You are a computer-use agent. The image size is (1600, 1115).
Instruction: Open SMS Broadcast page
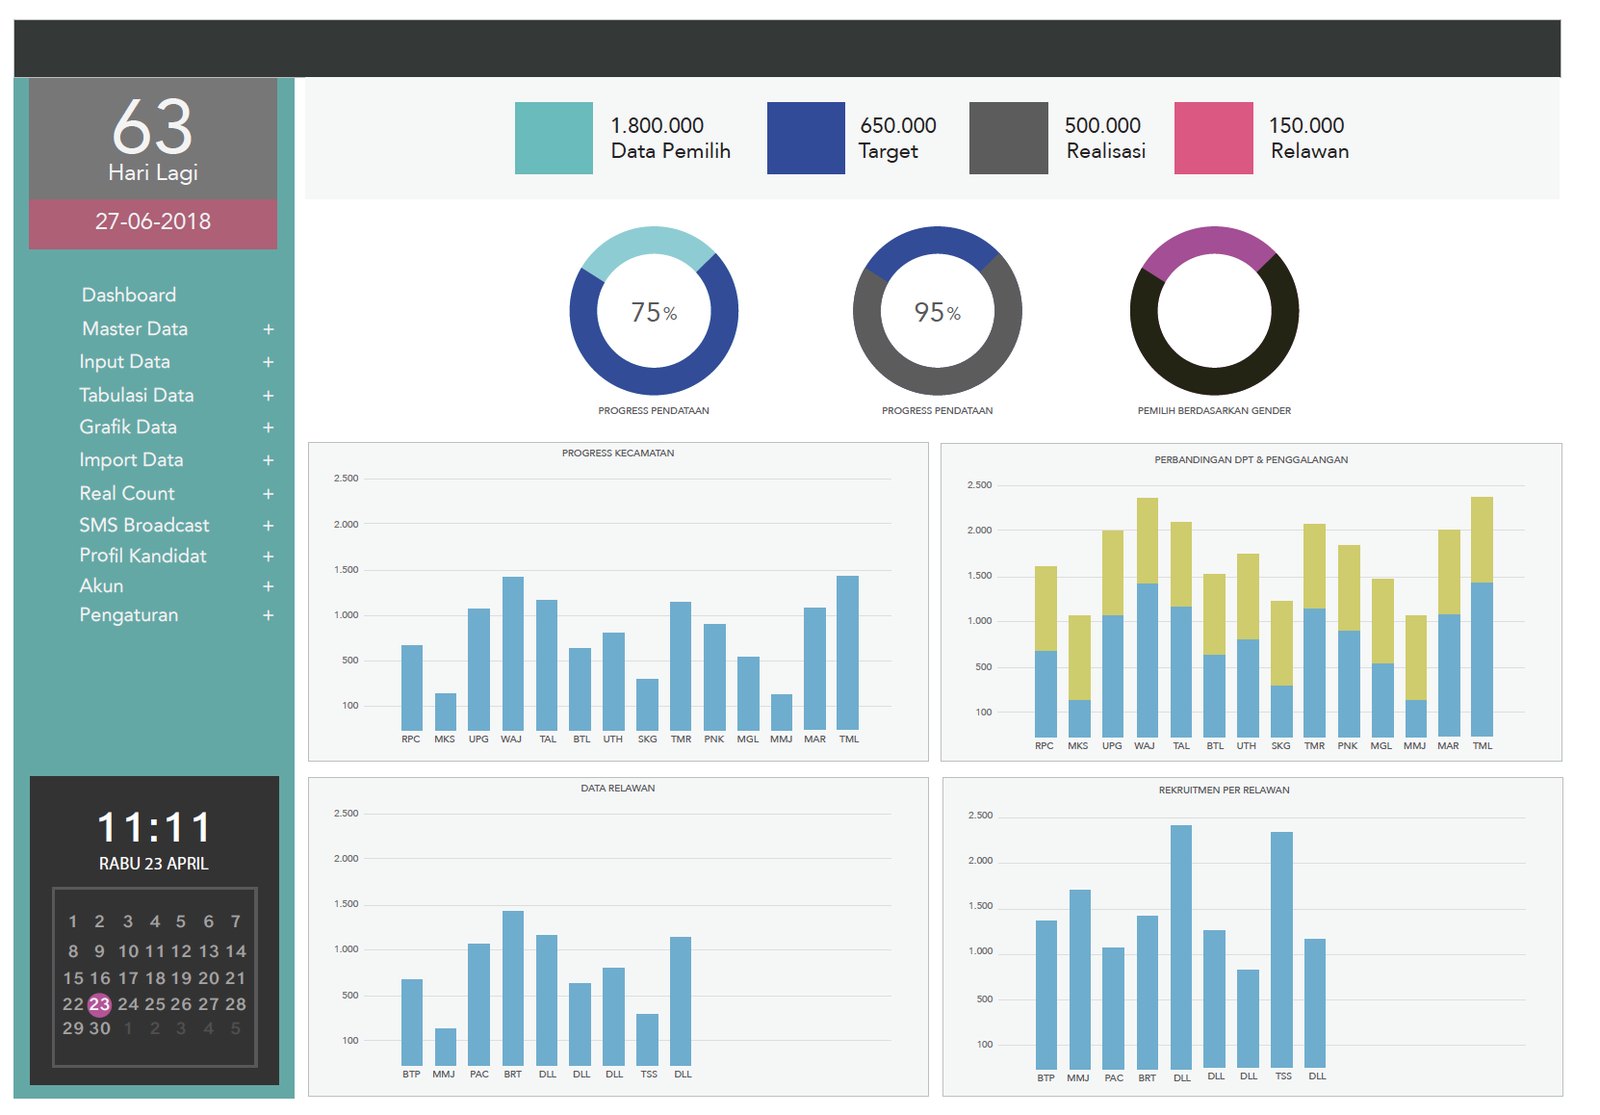click(145, 525)
